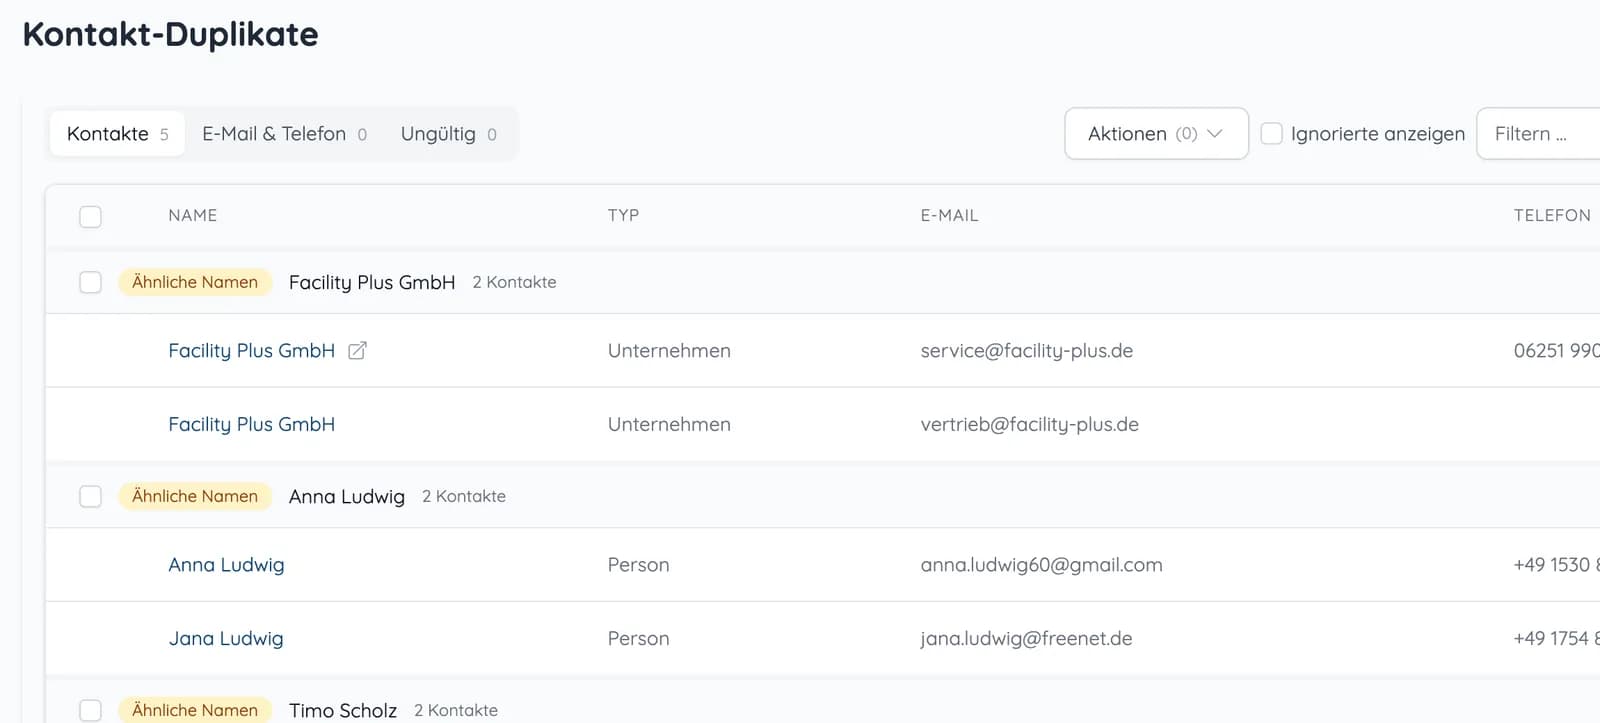The image size is (1600, 723).
Task: Open the Aktionen dropdown menu
Action: (1156, 134)
